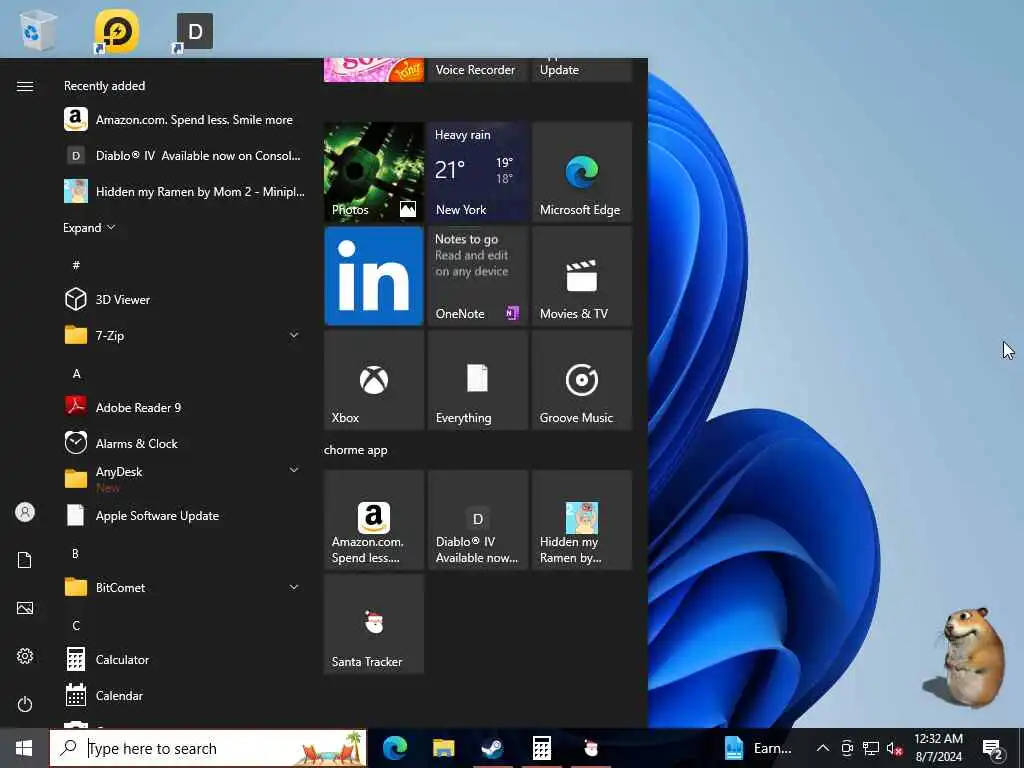Screen dimensions: 1024x768
Task: Open the yellow lightning desktop shortcut
Action: 116,31
